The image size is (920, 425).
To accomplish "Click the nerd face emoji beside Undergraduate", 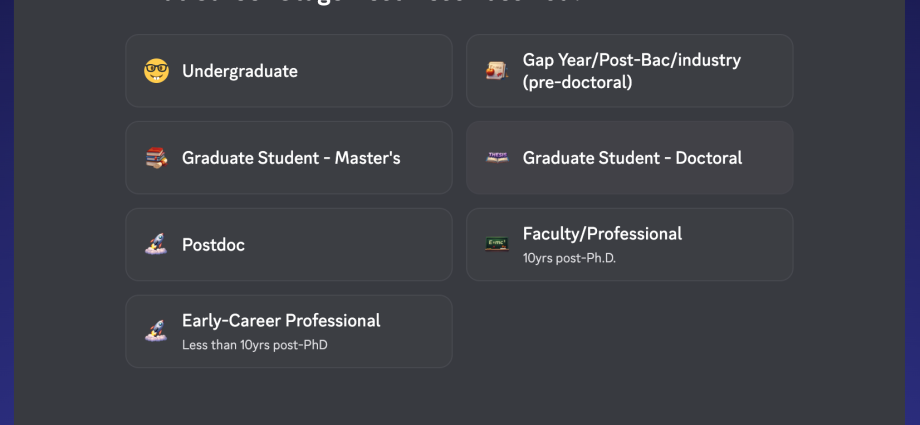I will 156,71.
